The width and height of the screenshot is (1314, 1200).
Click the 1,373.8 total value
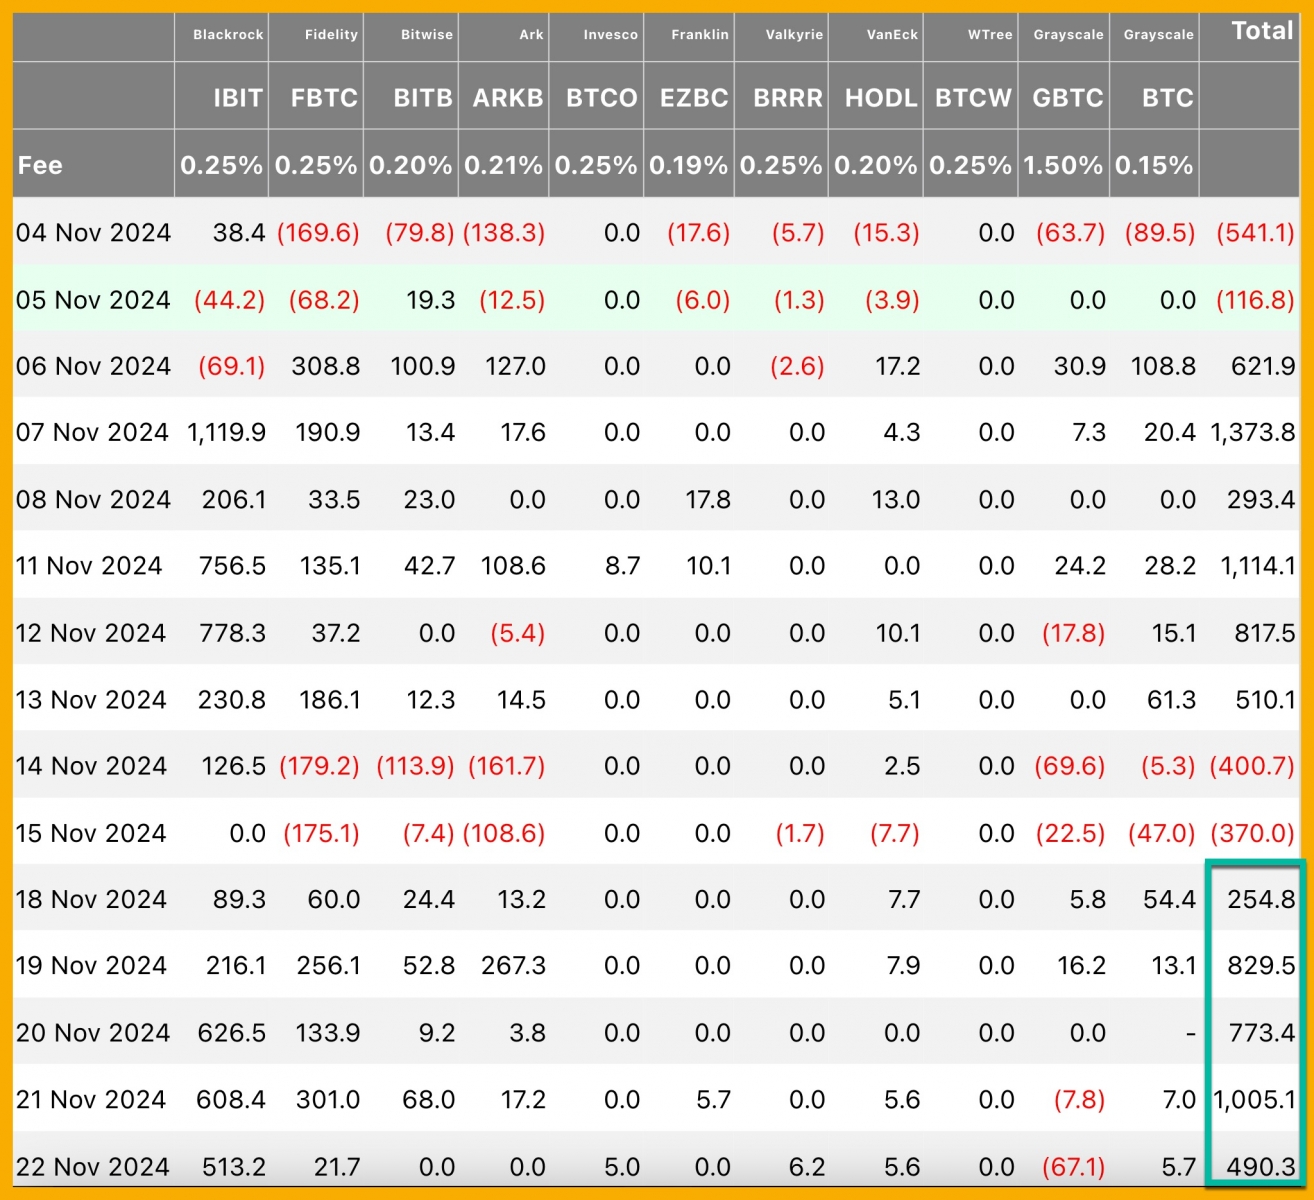(1252, 433)
